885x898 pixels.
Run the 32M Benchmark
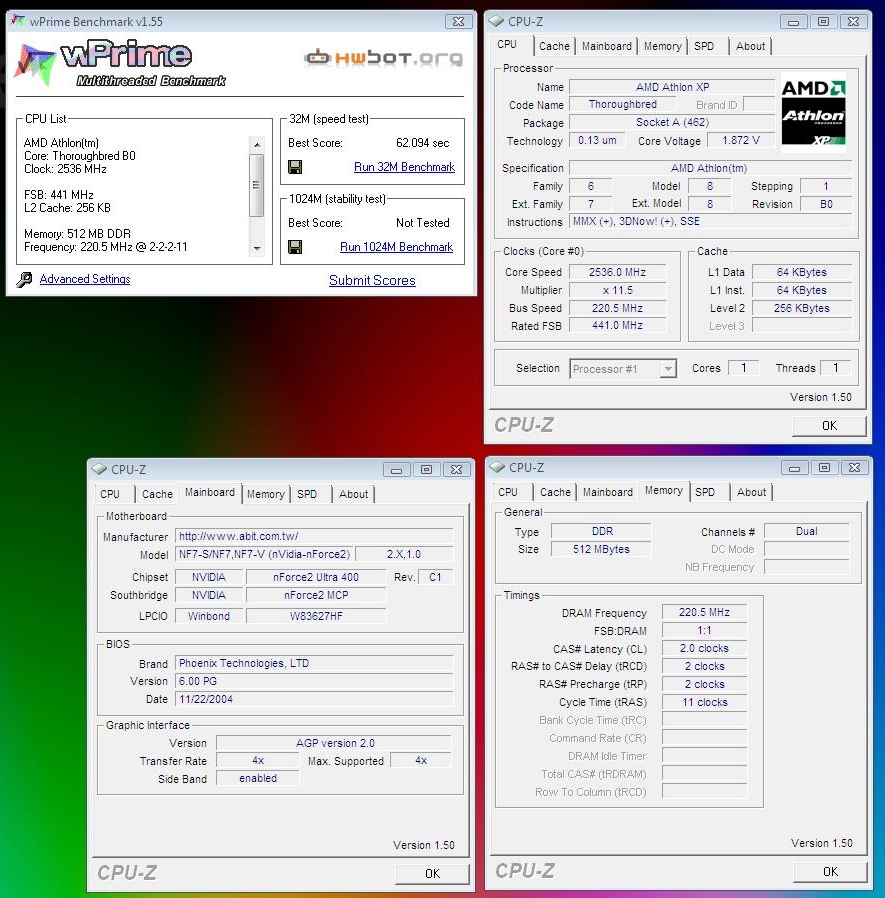404,167
